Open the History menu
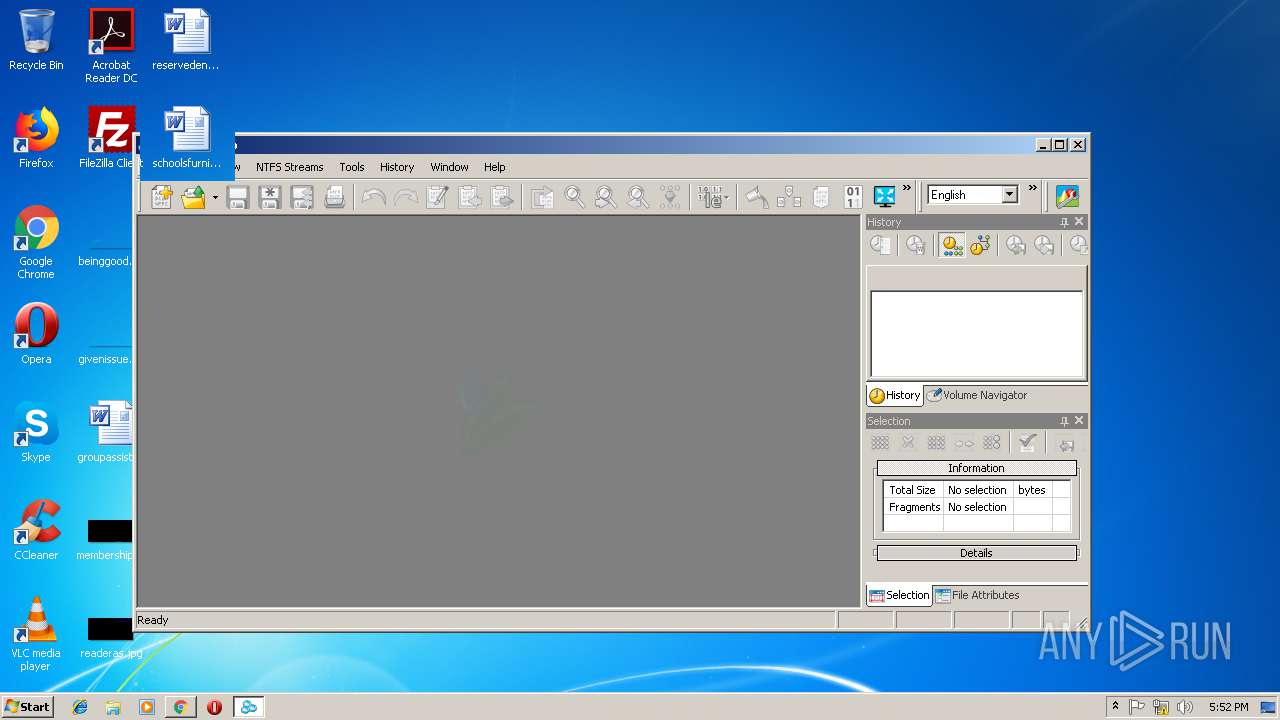This screenshot has height=720, width=1280. 396,167
